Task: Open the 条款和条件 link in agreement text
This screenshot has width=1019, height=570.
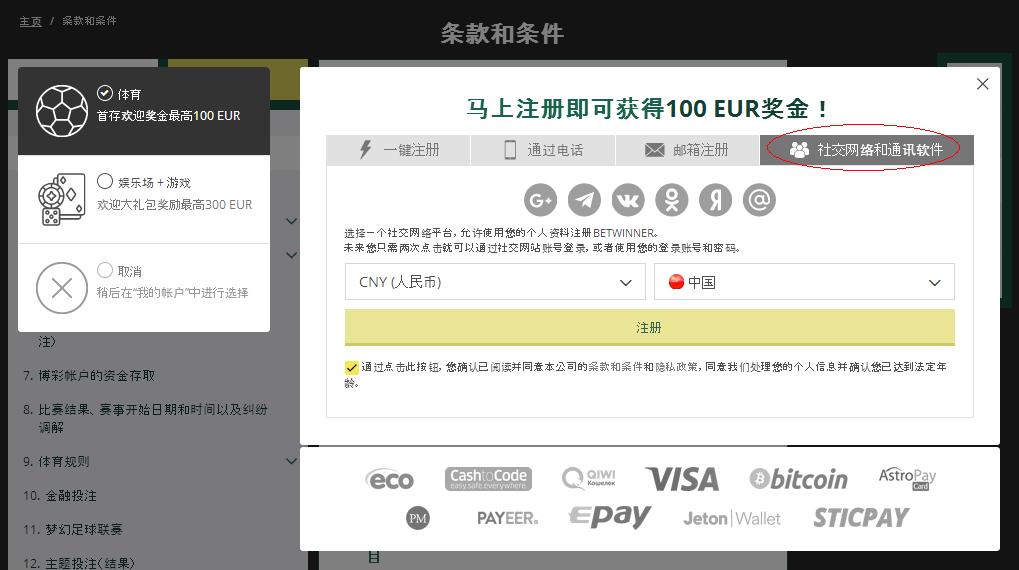Action: 615,367
